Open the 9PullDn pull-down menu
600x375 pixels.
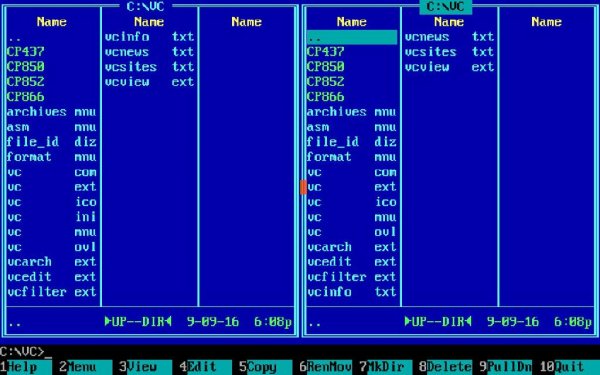(506, 367)
